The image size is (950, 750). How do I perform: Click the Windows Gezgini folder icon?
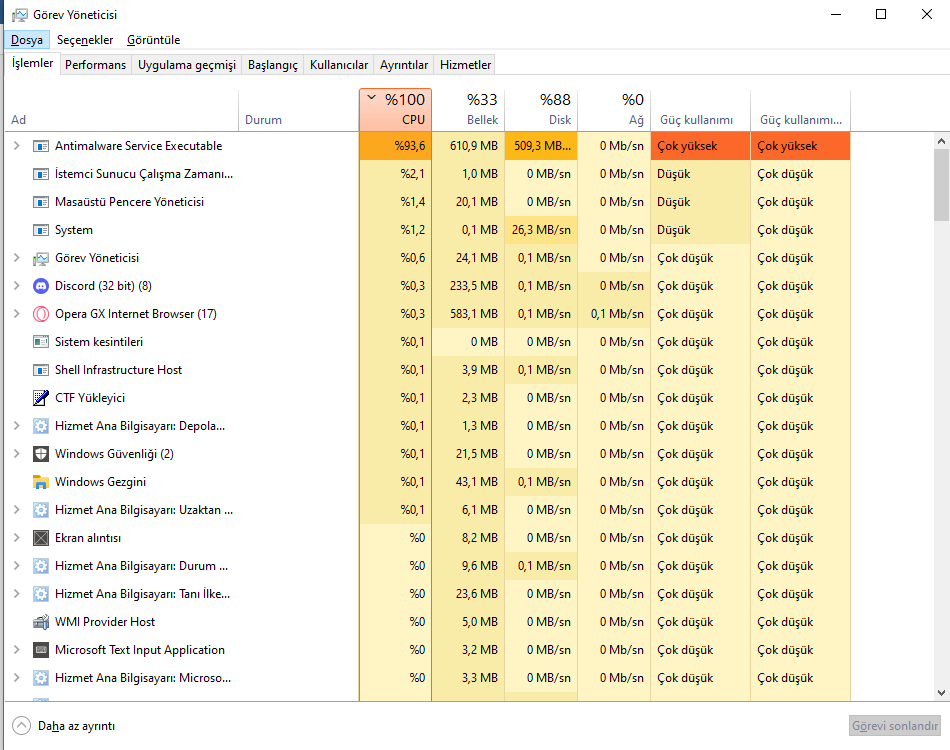41,482
